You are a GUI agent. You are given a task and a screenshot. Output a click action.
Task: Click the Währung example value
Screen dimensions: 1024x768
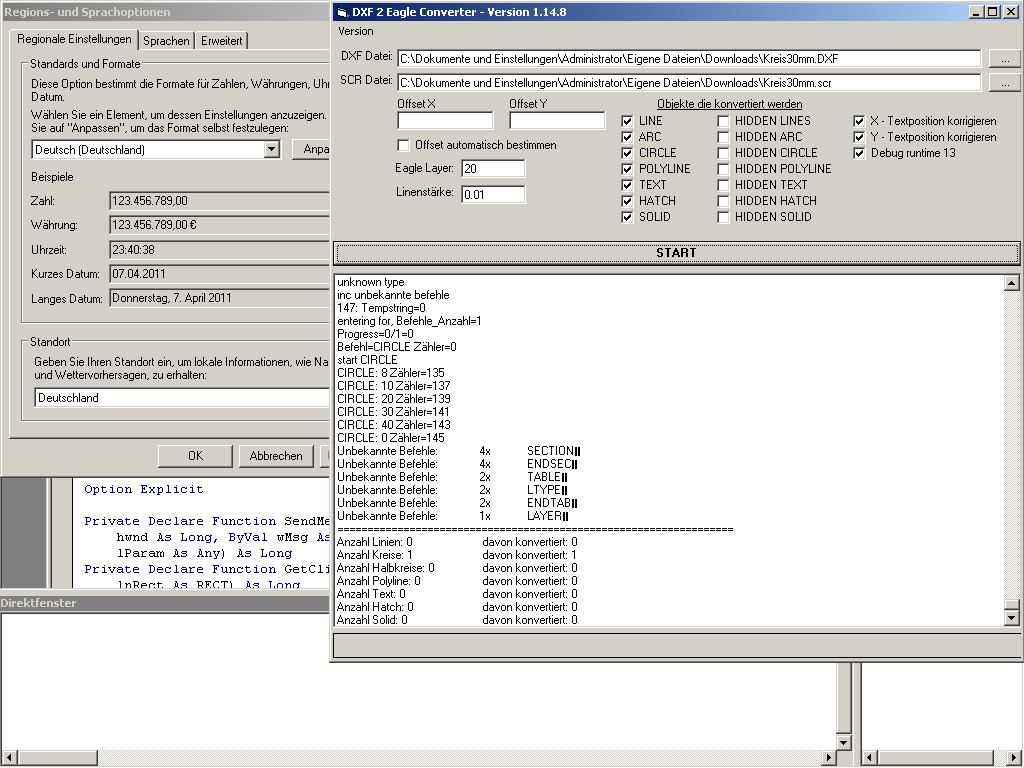tap(220, 225)
